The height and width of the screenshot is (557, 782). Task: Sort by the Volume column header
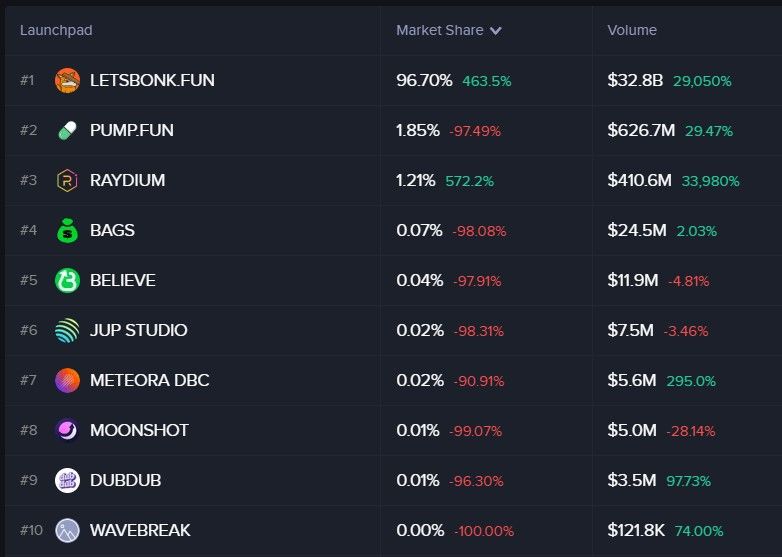[x=632, y=30]
